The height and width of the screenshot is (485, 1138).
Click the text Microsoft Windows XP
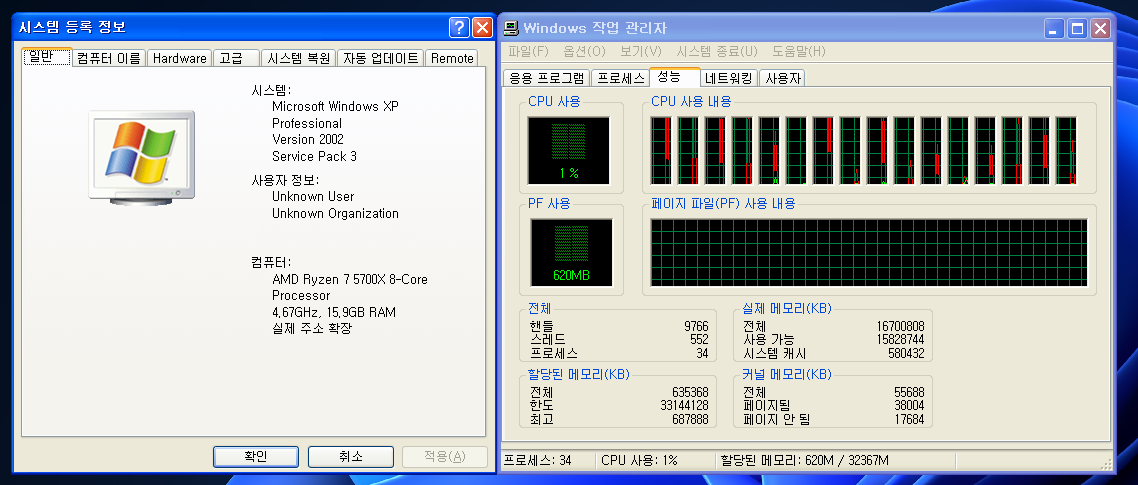pyautogui.click(x=335, y=107)
